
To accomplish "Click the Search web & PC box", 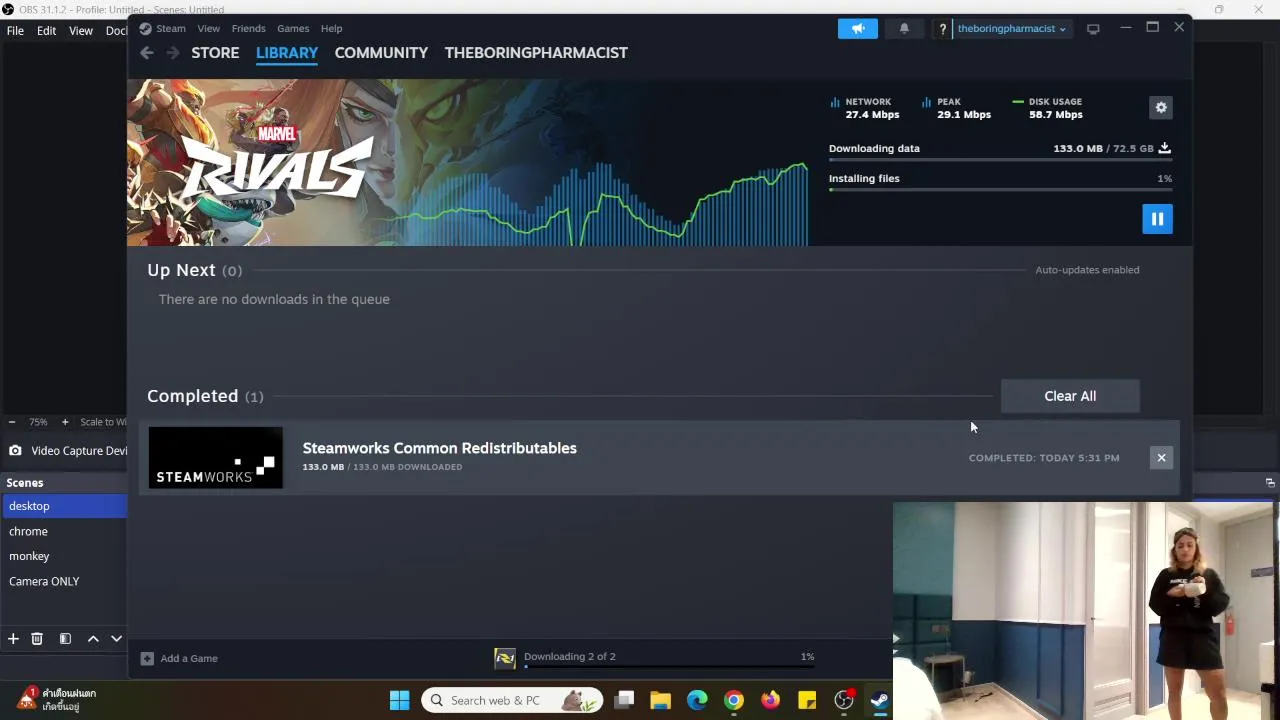I will pos(511,700).
